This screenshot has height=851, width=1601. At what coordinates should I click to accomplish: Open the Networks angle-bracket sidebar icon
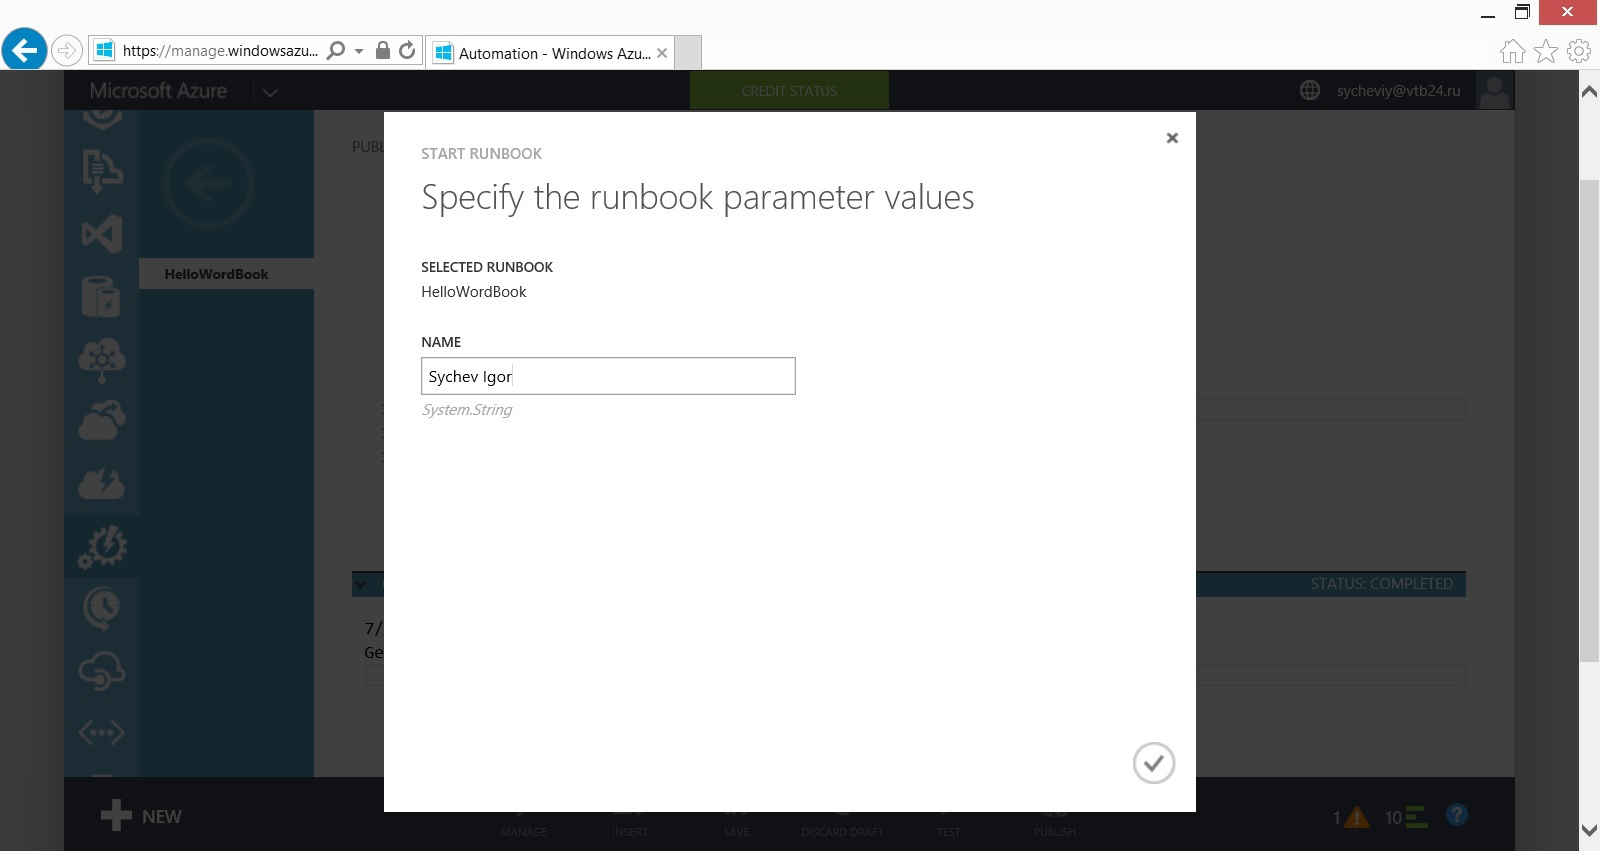click(x=101, y=732)
